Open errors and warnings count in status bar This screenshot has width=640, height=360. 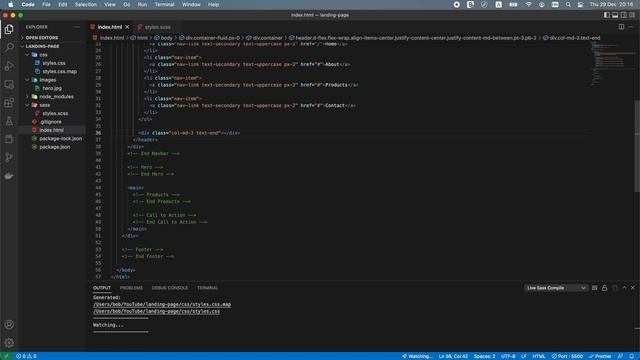(27, 356)
